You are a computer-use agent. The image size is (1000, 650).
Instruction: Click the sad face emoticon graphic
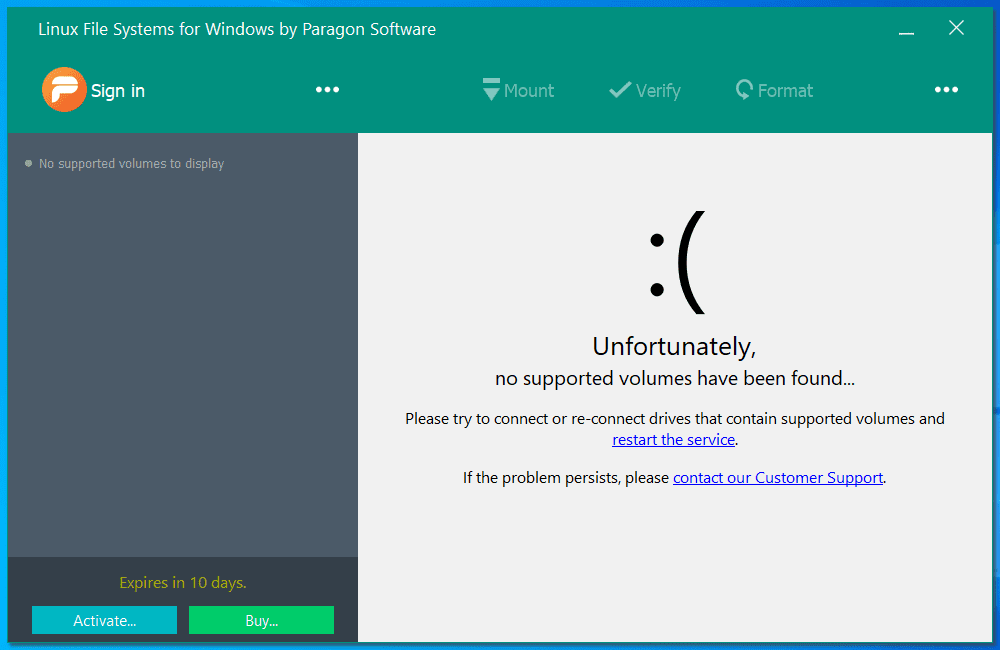[677, 262]
